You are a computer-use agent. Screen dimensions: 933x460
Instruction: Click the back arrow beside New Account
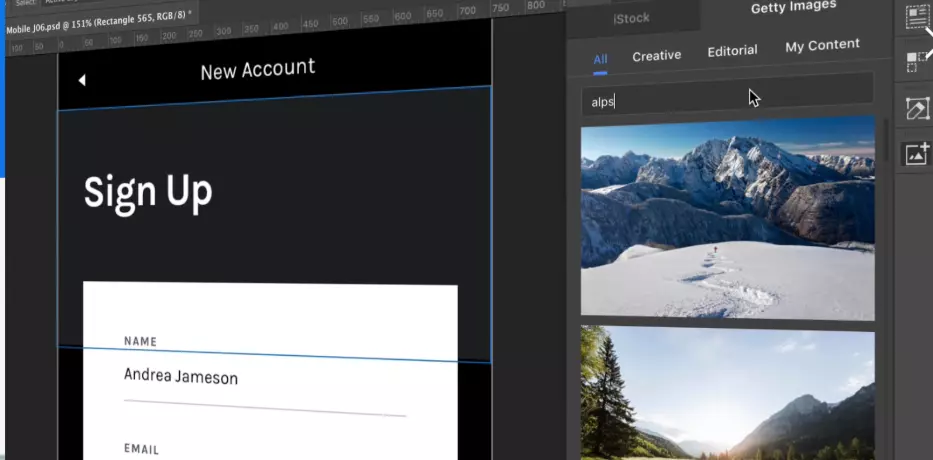(82, 80)
